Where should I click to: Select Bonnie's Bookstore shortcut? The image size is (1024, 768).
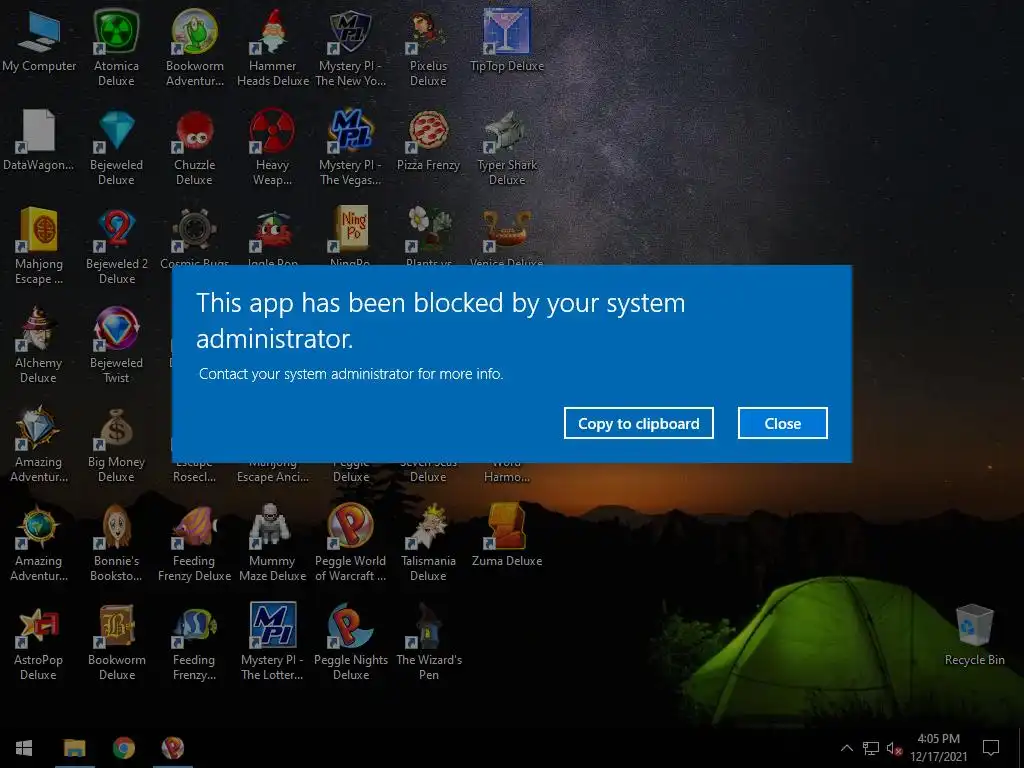(x=116, y=543)
